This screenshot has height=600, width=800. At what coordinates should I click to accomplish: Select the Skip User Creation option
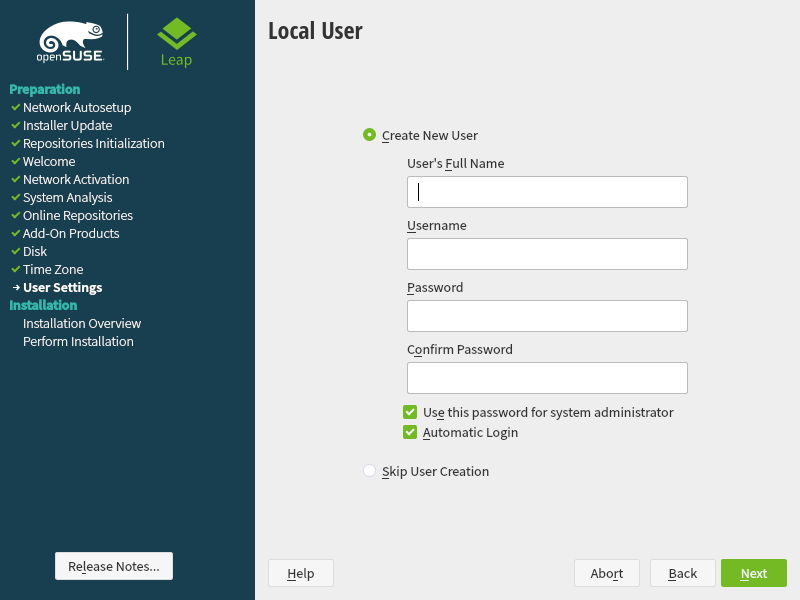(x=370, y=471)
